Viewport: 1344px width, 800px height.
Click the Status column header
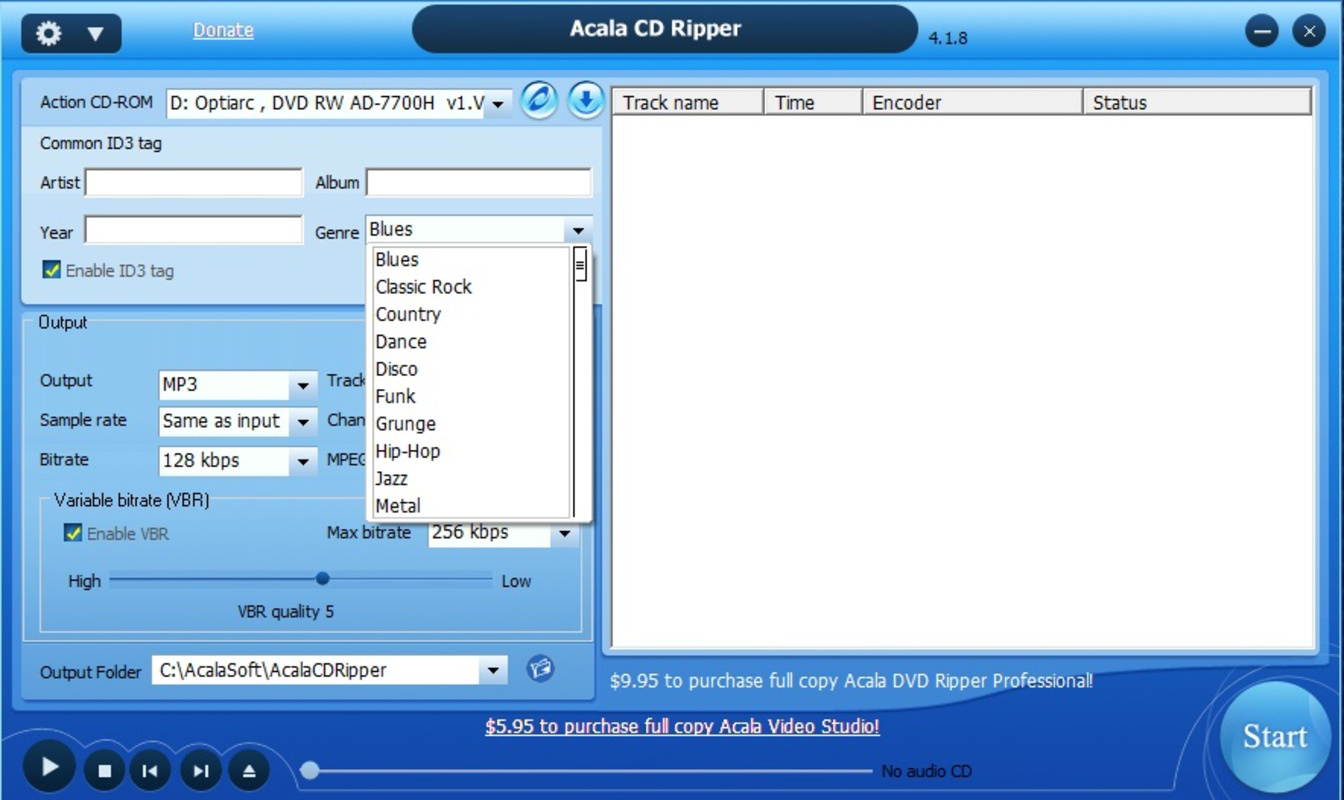pos(1197,102)
